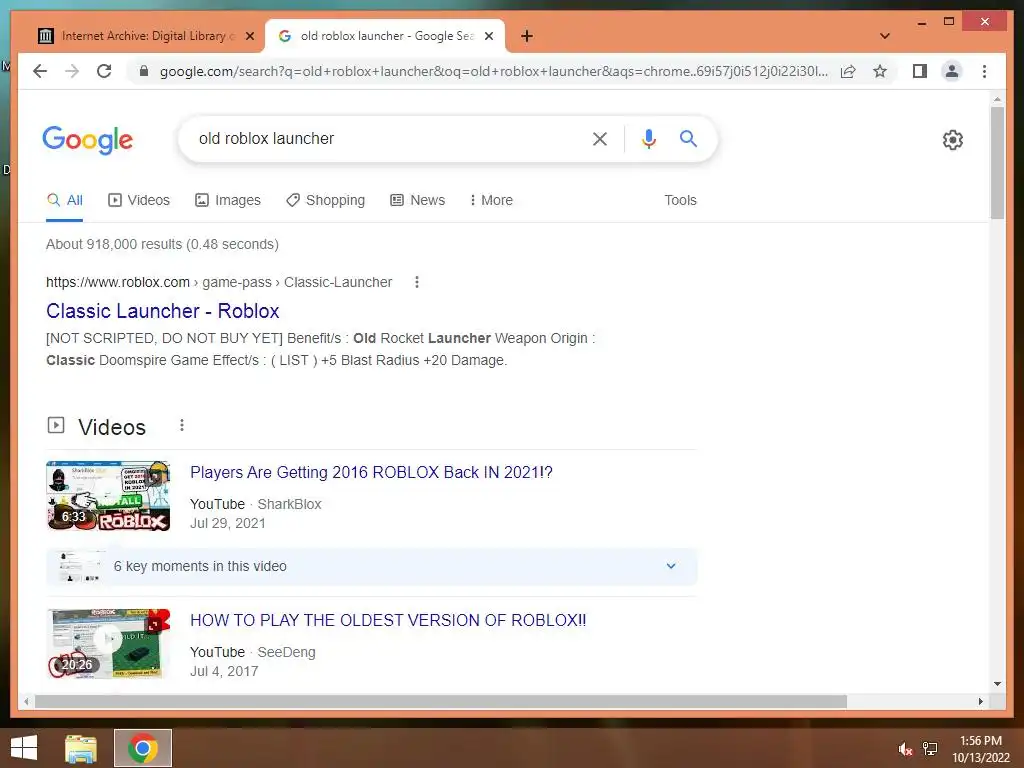View site lock info in address bar
Screen dimensions: 1024x768
[144, 71]
